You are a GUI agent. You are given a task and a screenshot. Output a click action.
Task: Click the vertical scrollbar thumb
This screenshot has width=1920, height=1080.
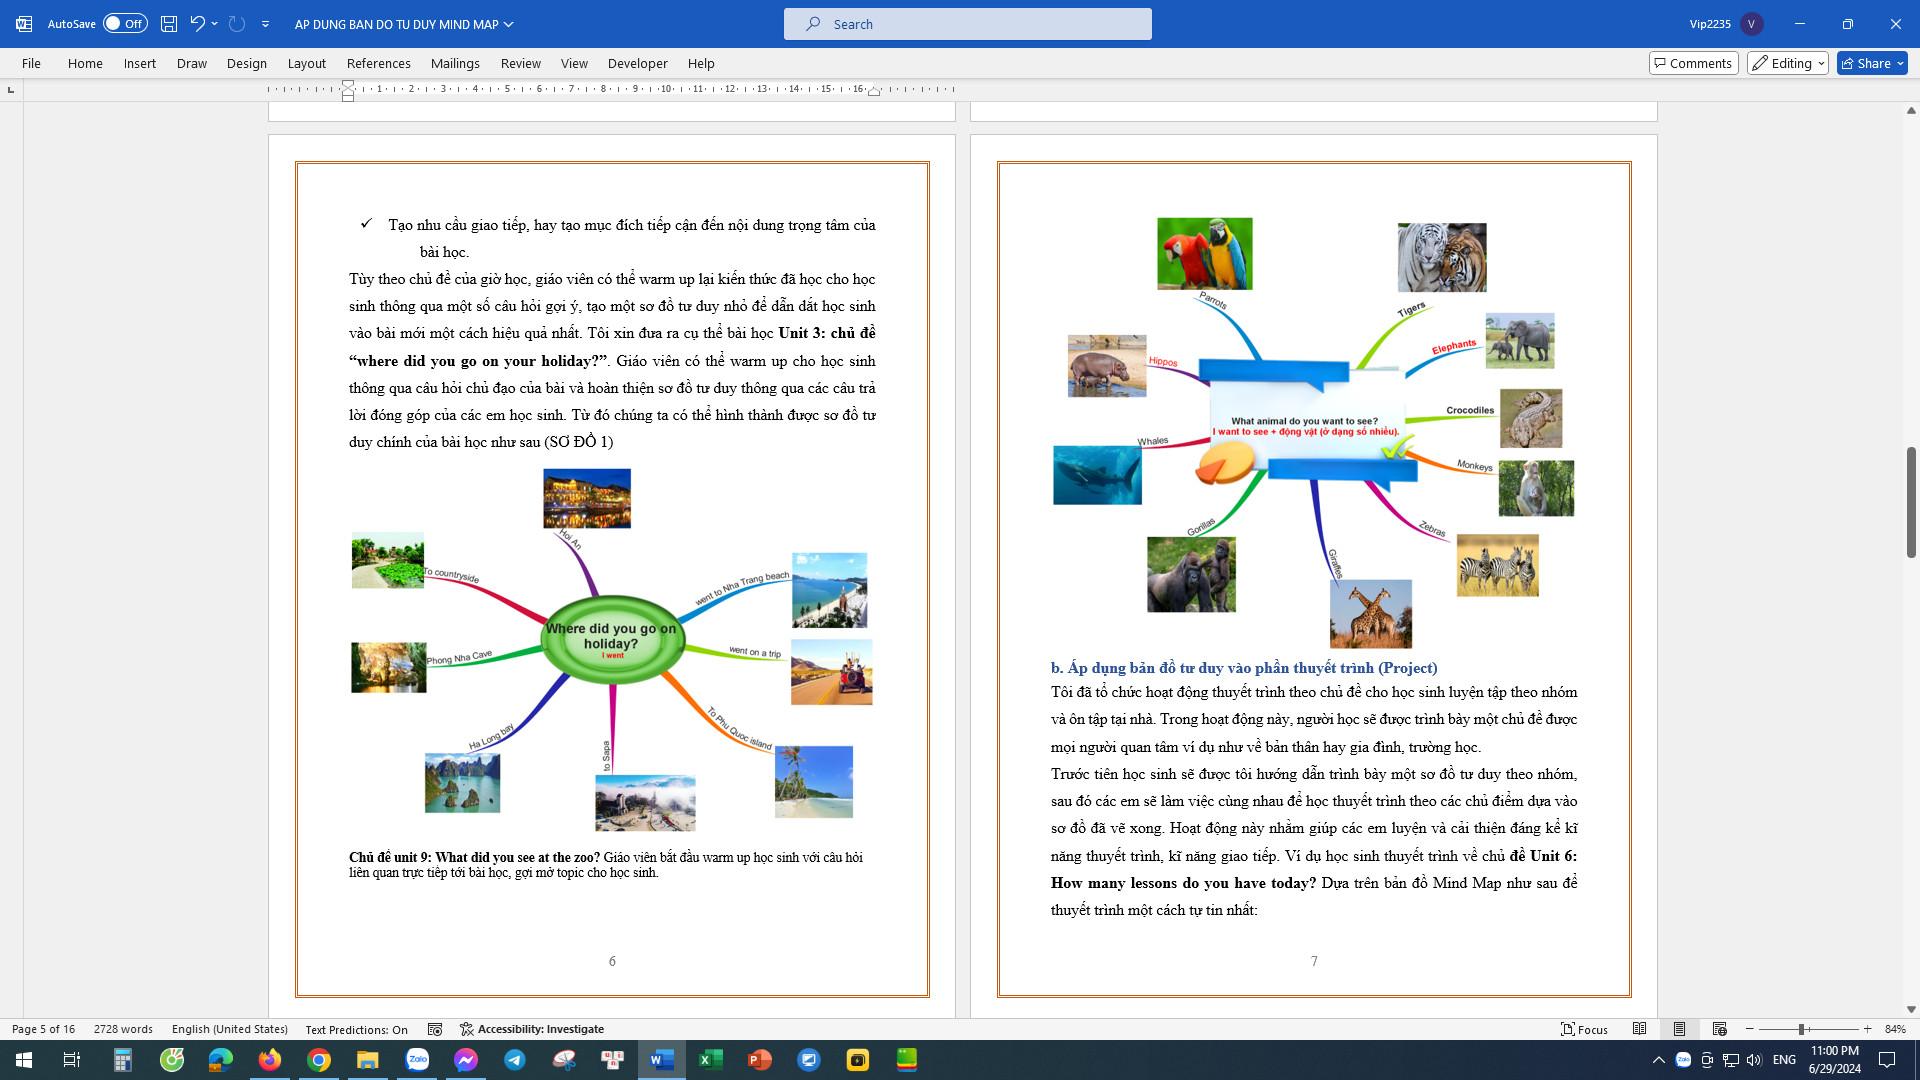point(1911,502)
